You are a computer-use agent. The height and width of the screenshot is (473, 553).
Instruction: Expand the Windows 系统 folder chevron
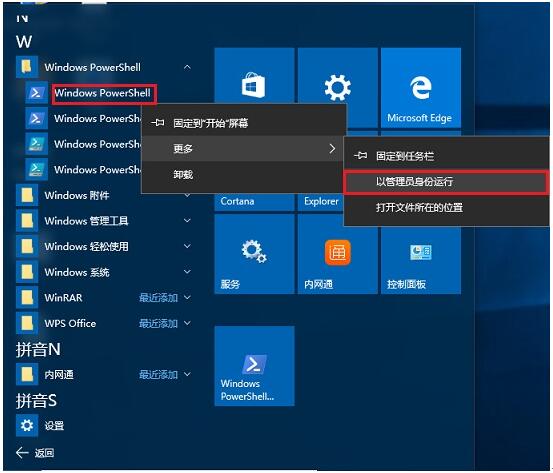click(187, 272)
